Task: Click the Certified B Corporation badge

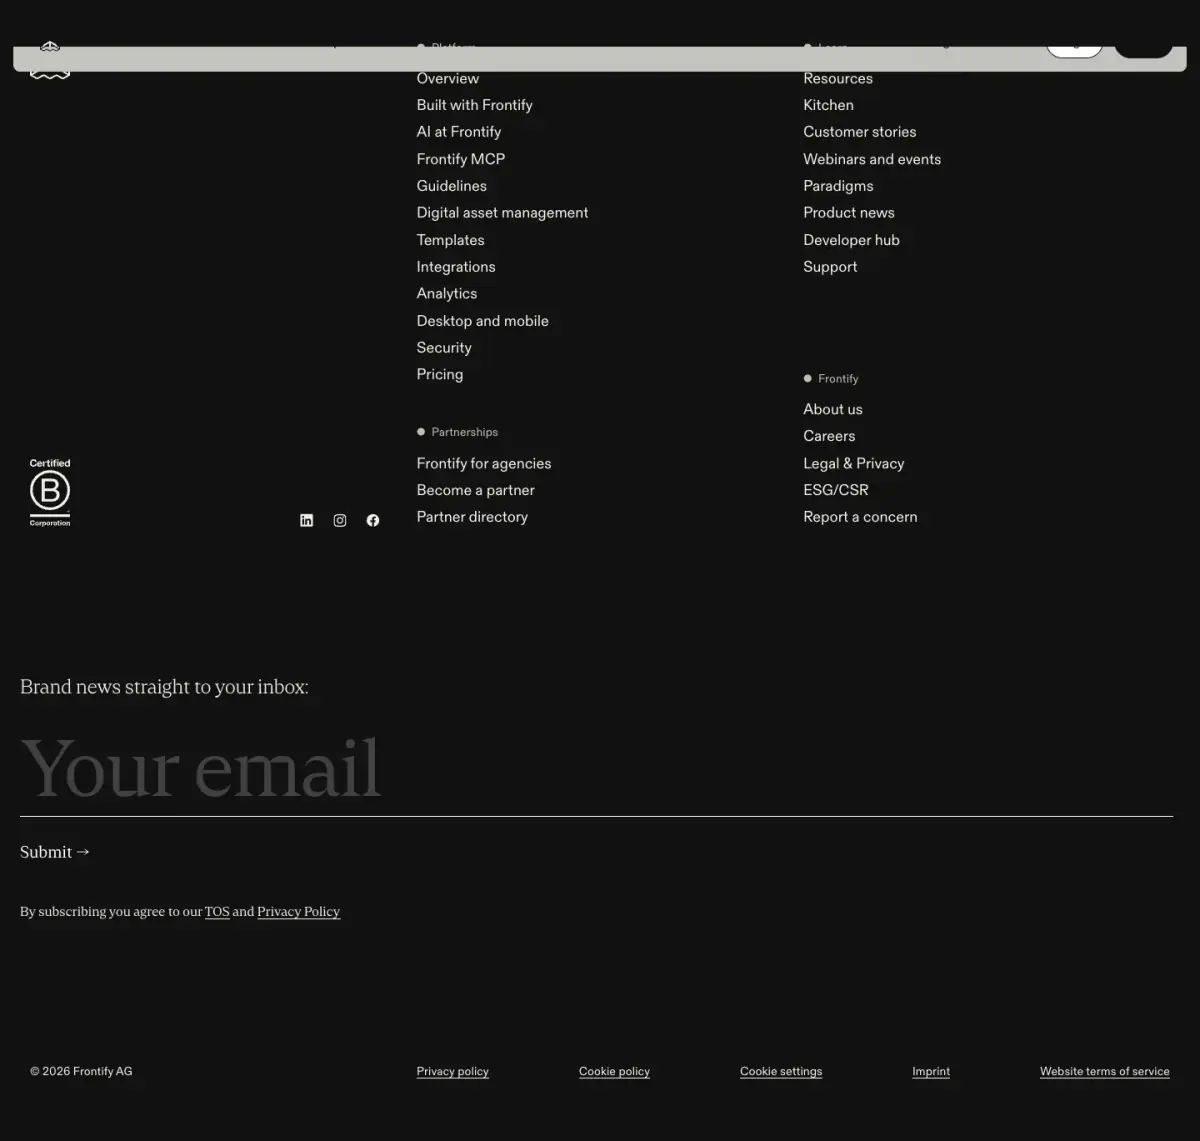Action: pyautogui.click(x=50, y=493)
